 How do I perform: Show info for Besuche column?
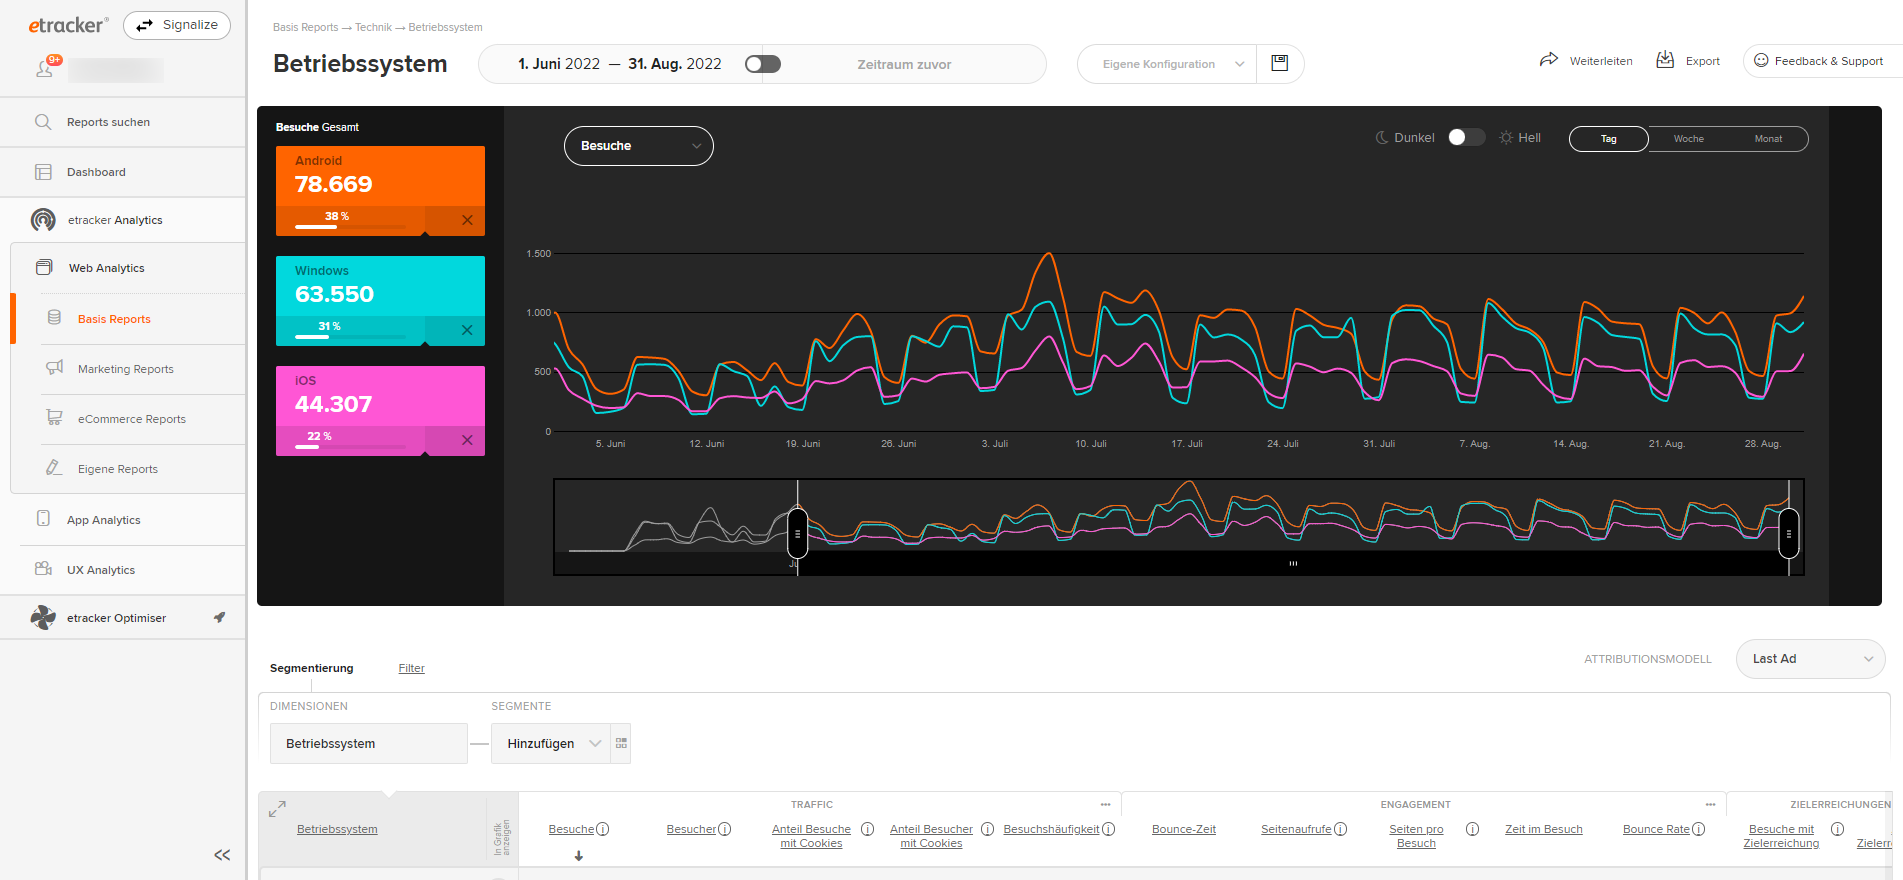coord(603,829)
